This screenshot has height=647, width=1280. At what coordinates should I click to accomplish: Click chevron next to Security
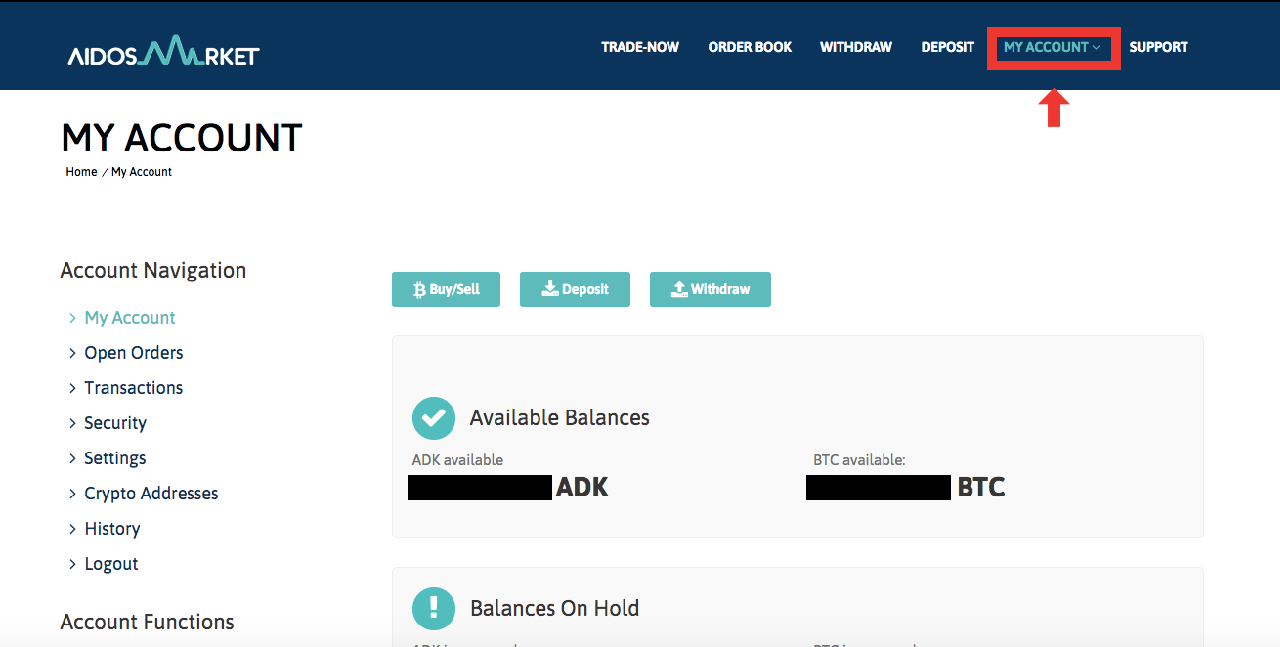tap(72, 423)
